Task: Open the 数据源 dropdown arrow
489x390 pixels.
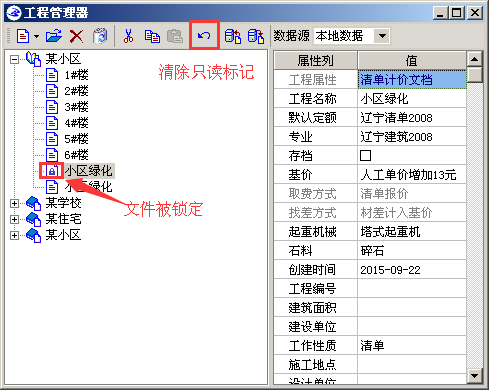Action: point(382,36)
